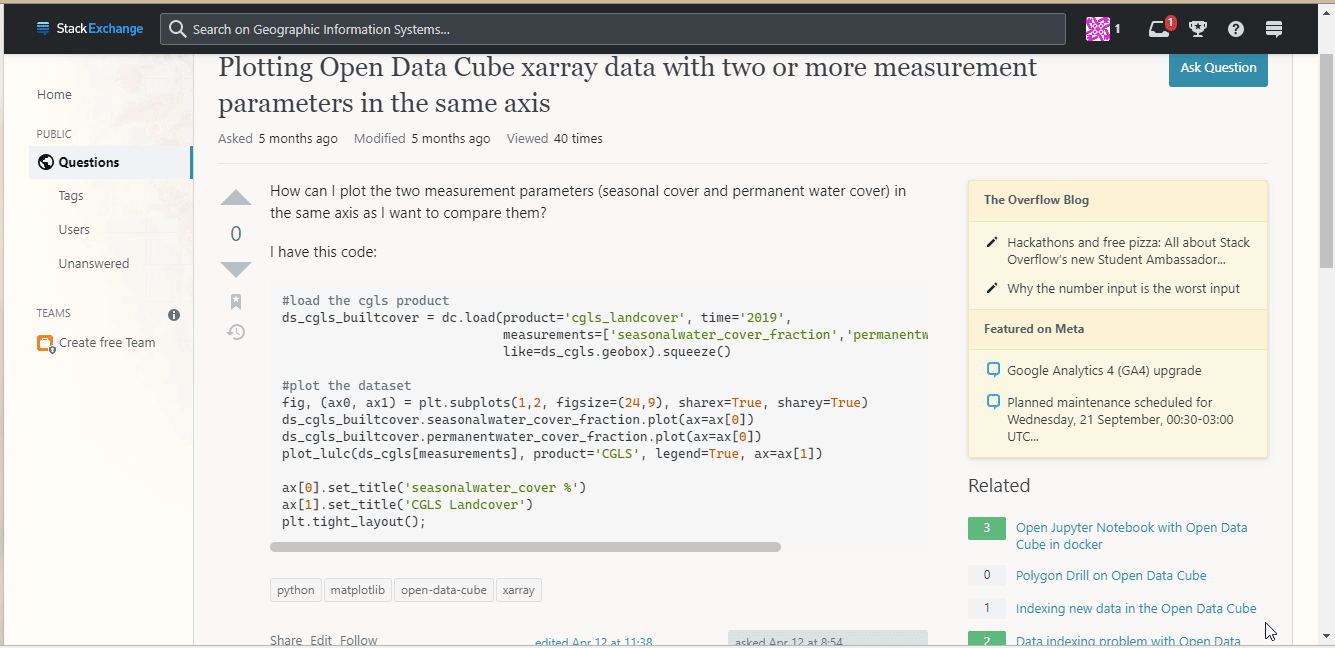Open the Create free Team link

tap(106, 343)
